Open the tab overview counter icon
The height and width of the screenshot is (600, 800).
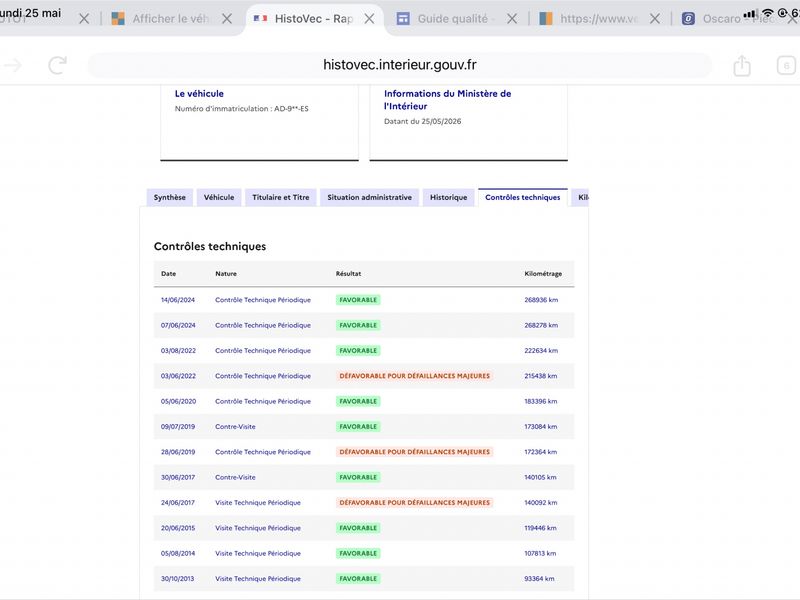(x=786, y=66)
